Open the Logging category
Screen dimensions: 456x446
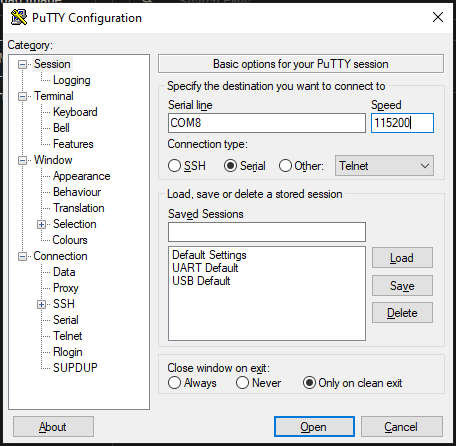pyautogui.click(x=72, y=80)
